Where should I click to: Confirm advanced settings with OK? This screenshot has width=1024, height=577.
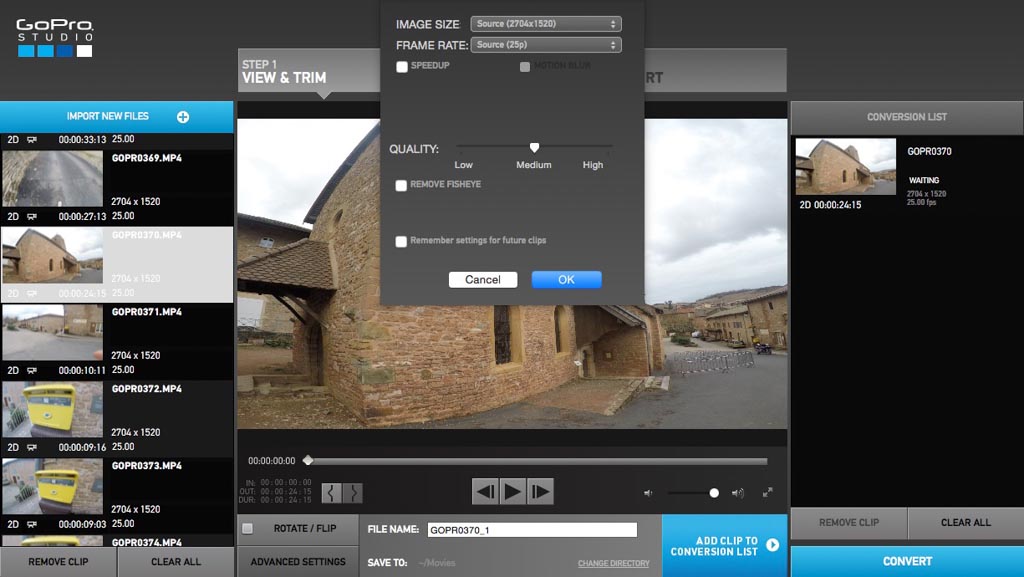pyautogui.click(x=566, y=279)
